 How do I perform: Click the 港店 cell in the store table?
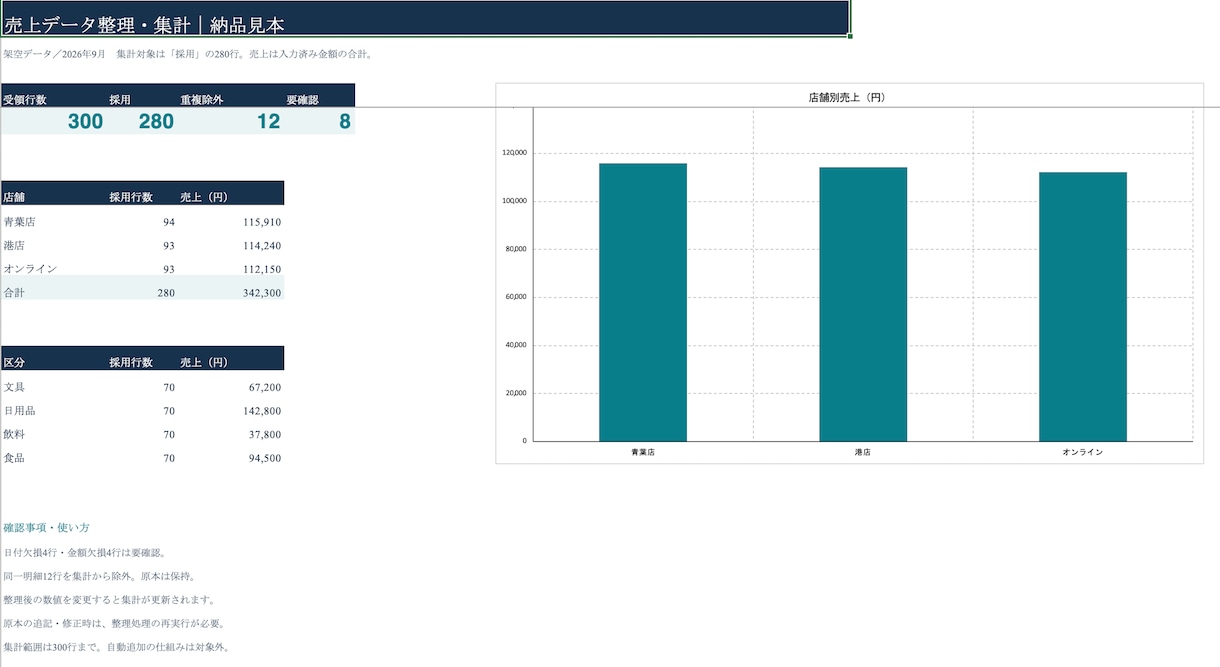point(14,246)
